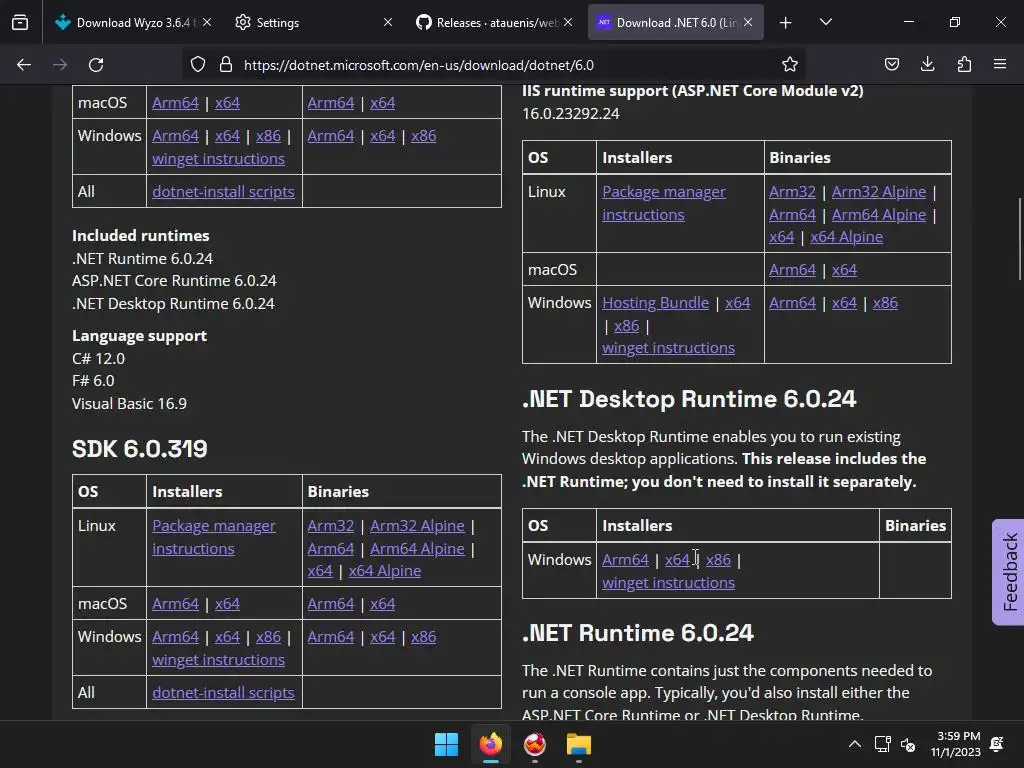Screen dimensions: 1024x768
Task: Open the notification center icon
Action: (x=997, y=744)
